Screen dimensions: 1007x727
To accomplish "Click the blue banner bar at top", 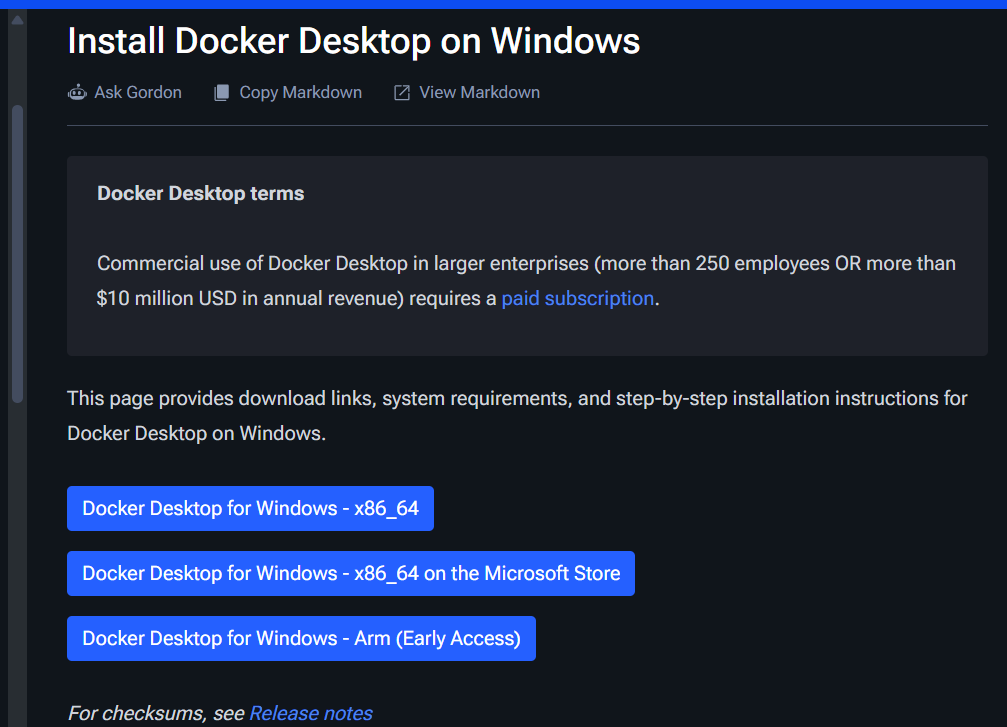I will coord(504,4).
